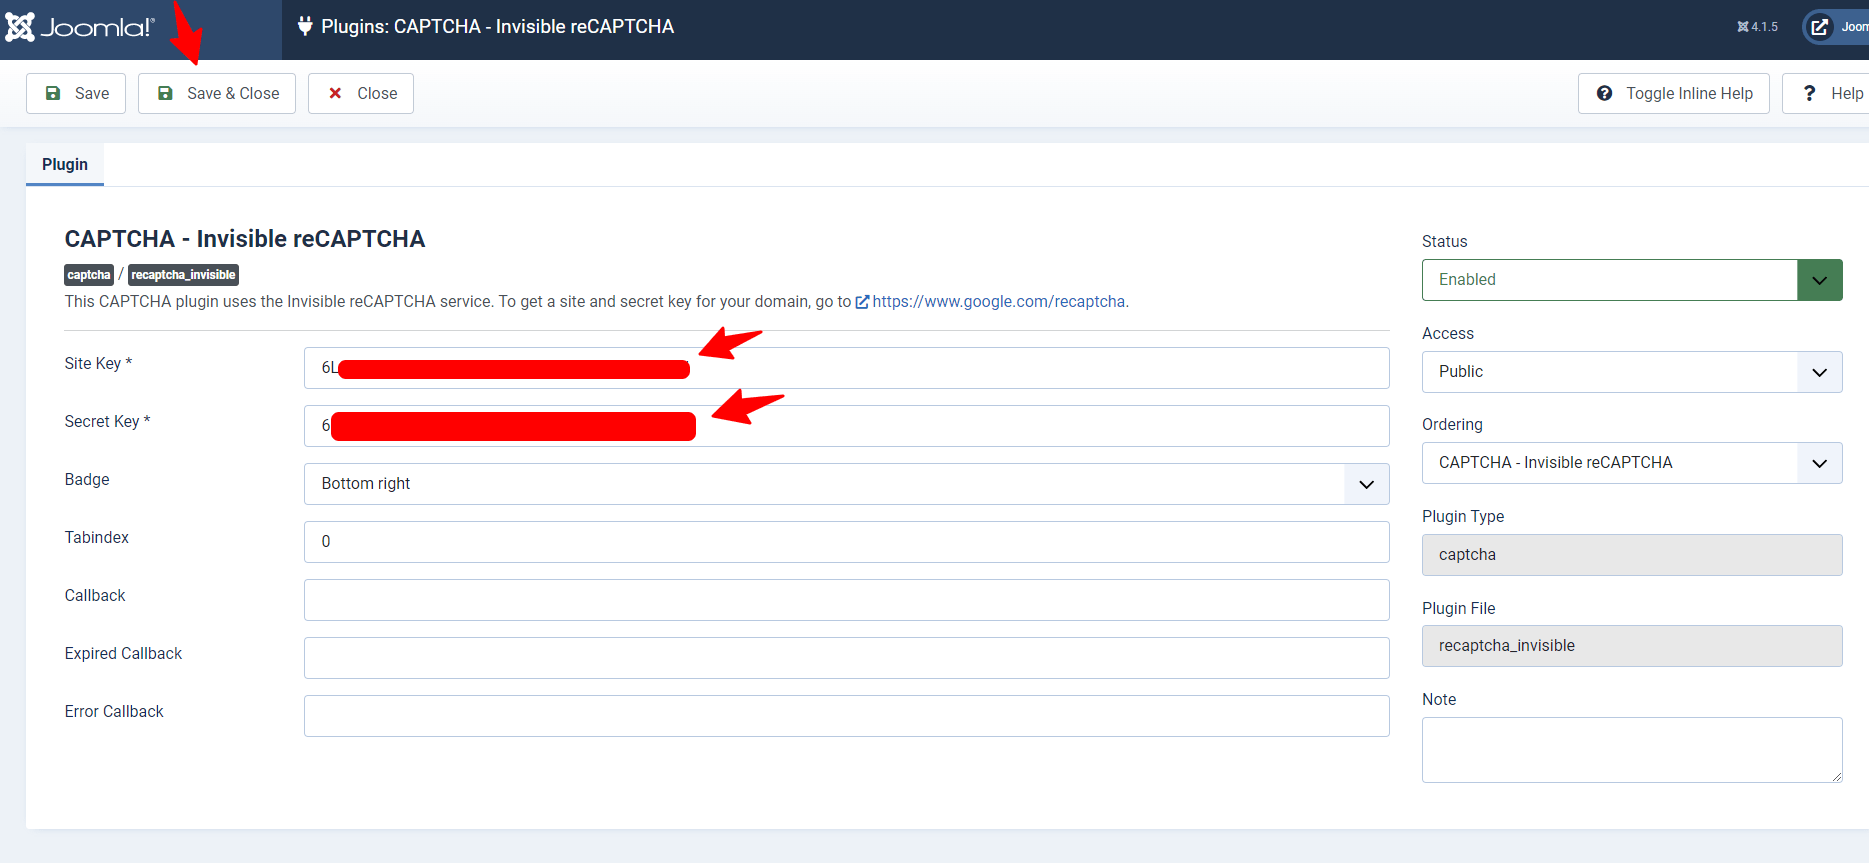Click the Save & Close button
Screen dimensions: 1869x863
(217, 93)
